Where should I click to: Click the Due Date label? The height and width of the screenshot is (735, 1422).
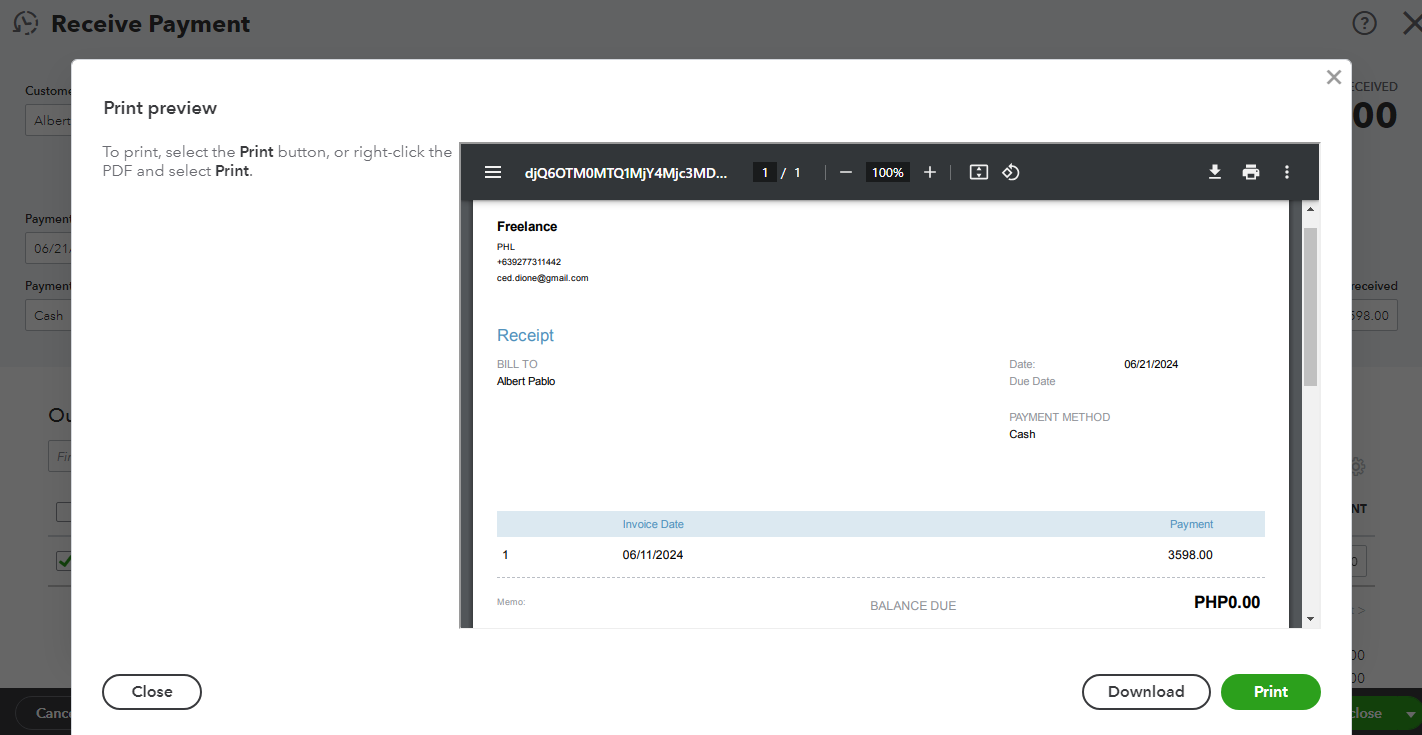point(1032,381)
